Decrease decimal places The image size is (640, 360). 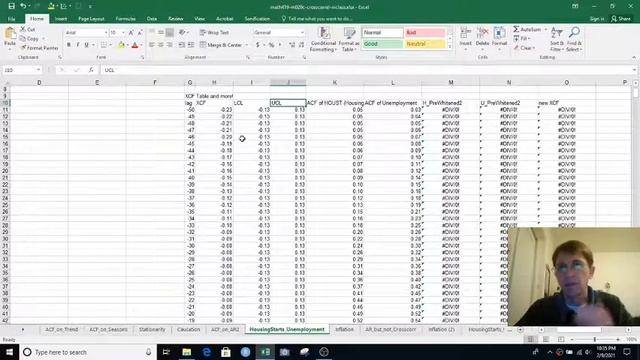pyautogui.click(x=301, y=45)
